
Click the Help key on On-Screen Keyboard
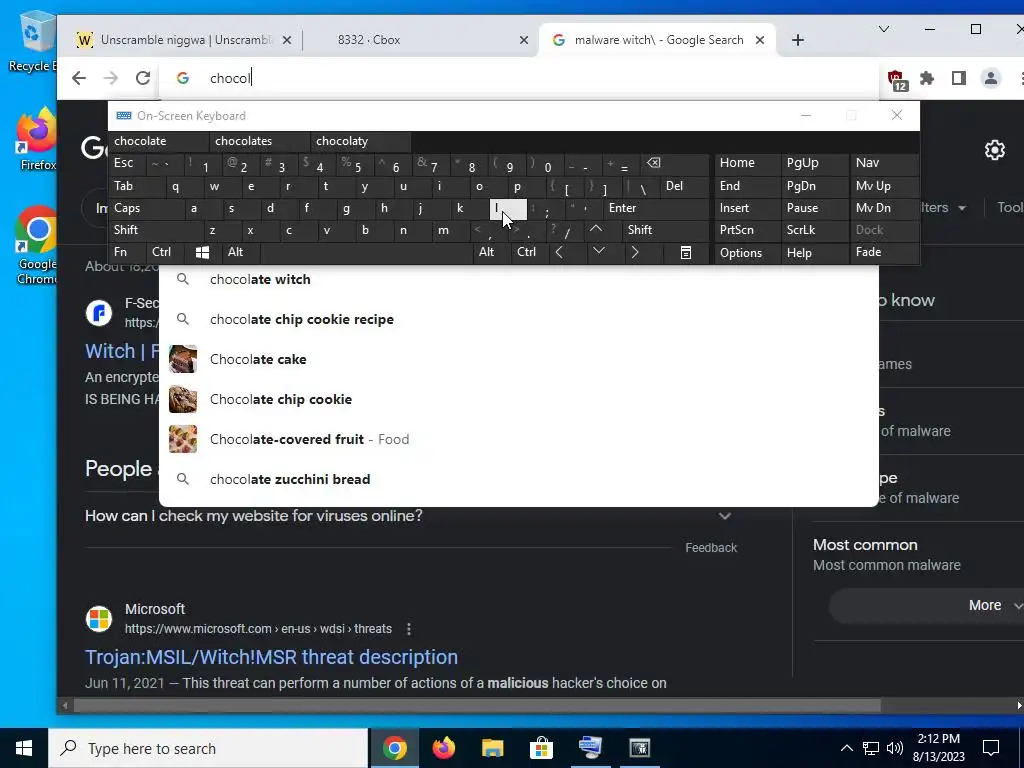815,253
